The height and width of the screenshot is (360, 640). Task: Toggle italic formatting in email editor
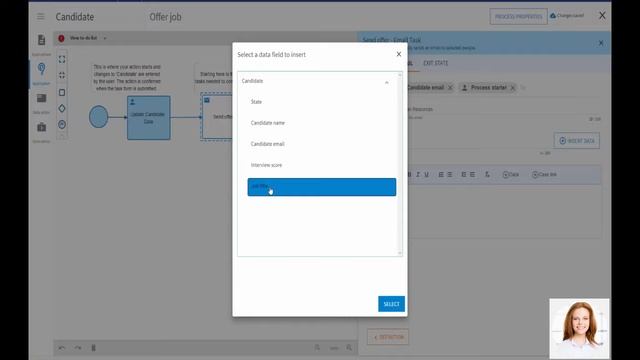click(x=418, y=175)
